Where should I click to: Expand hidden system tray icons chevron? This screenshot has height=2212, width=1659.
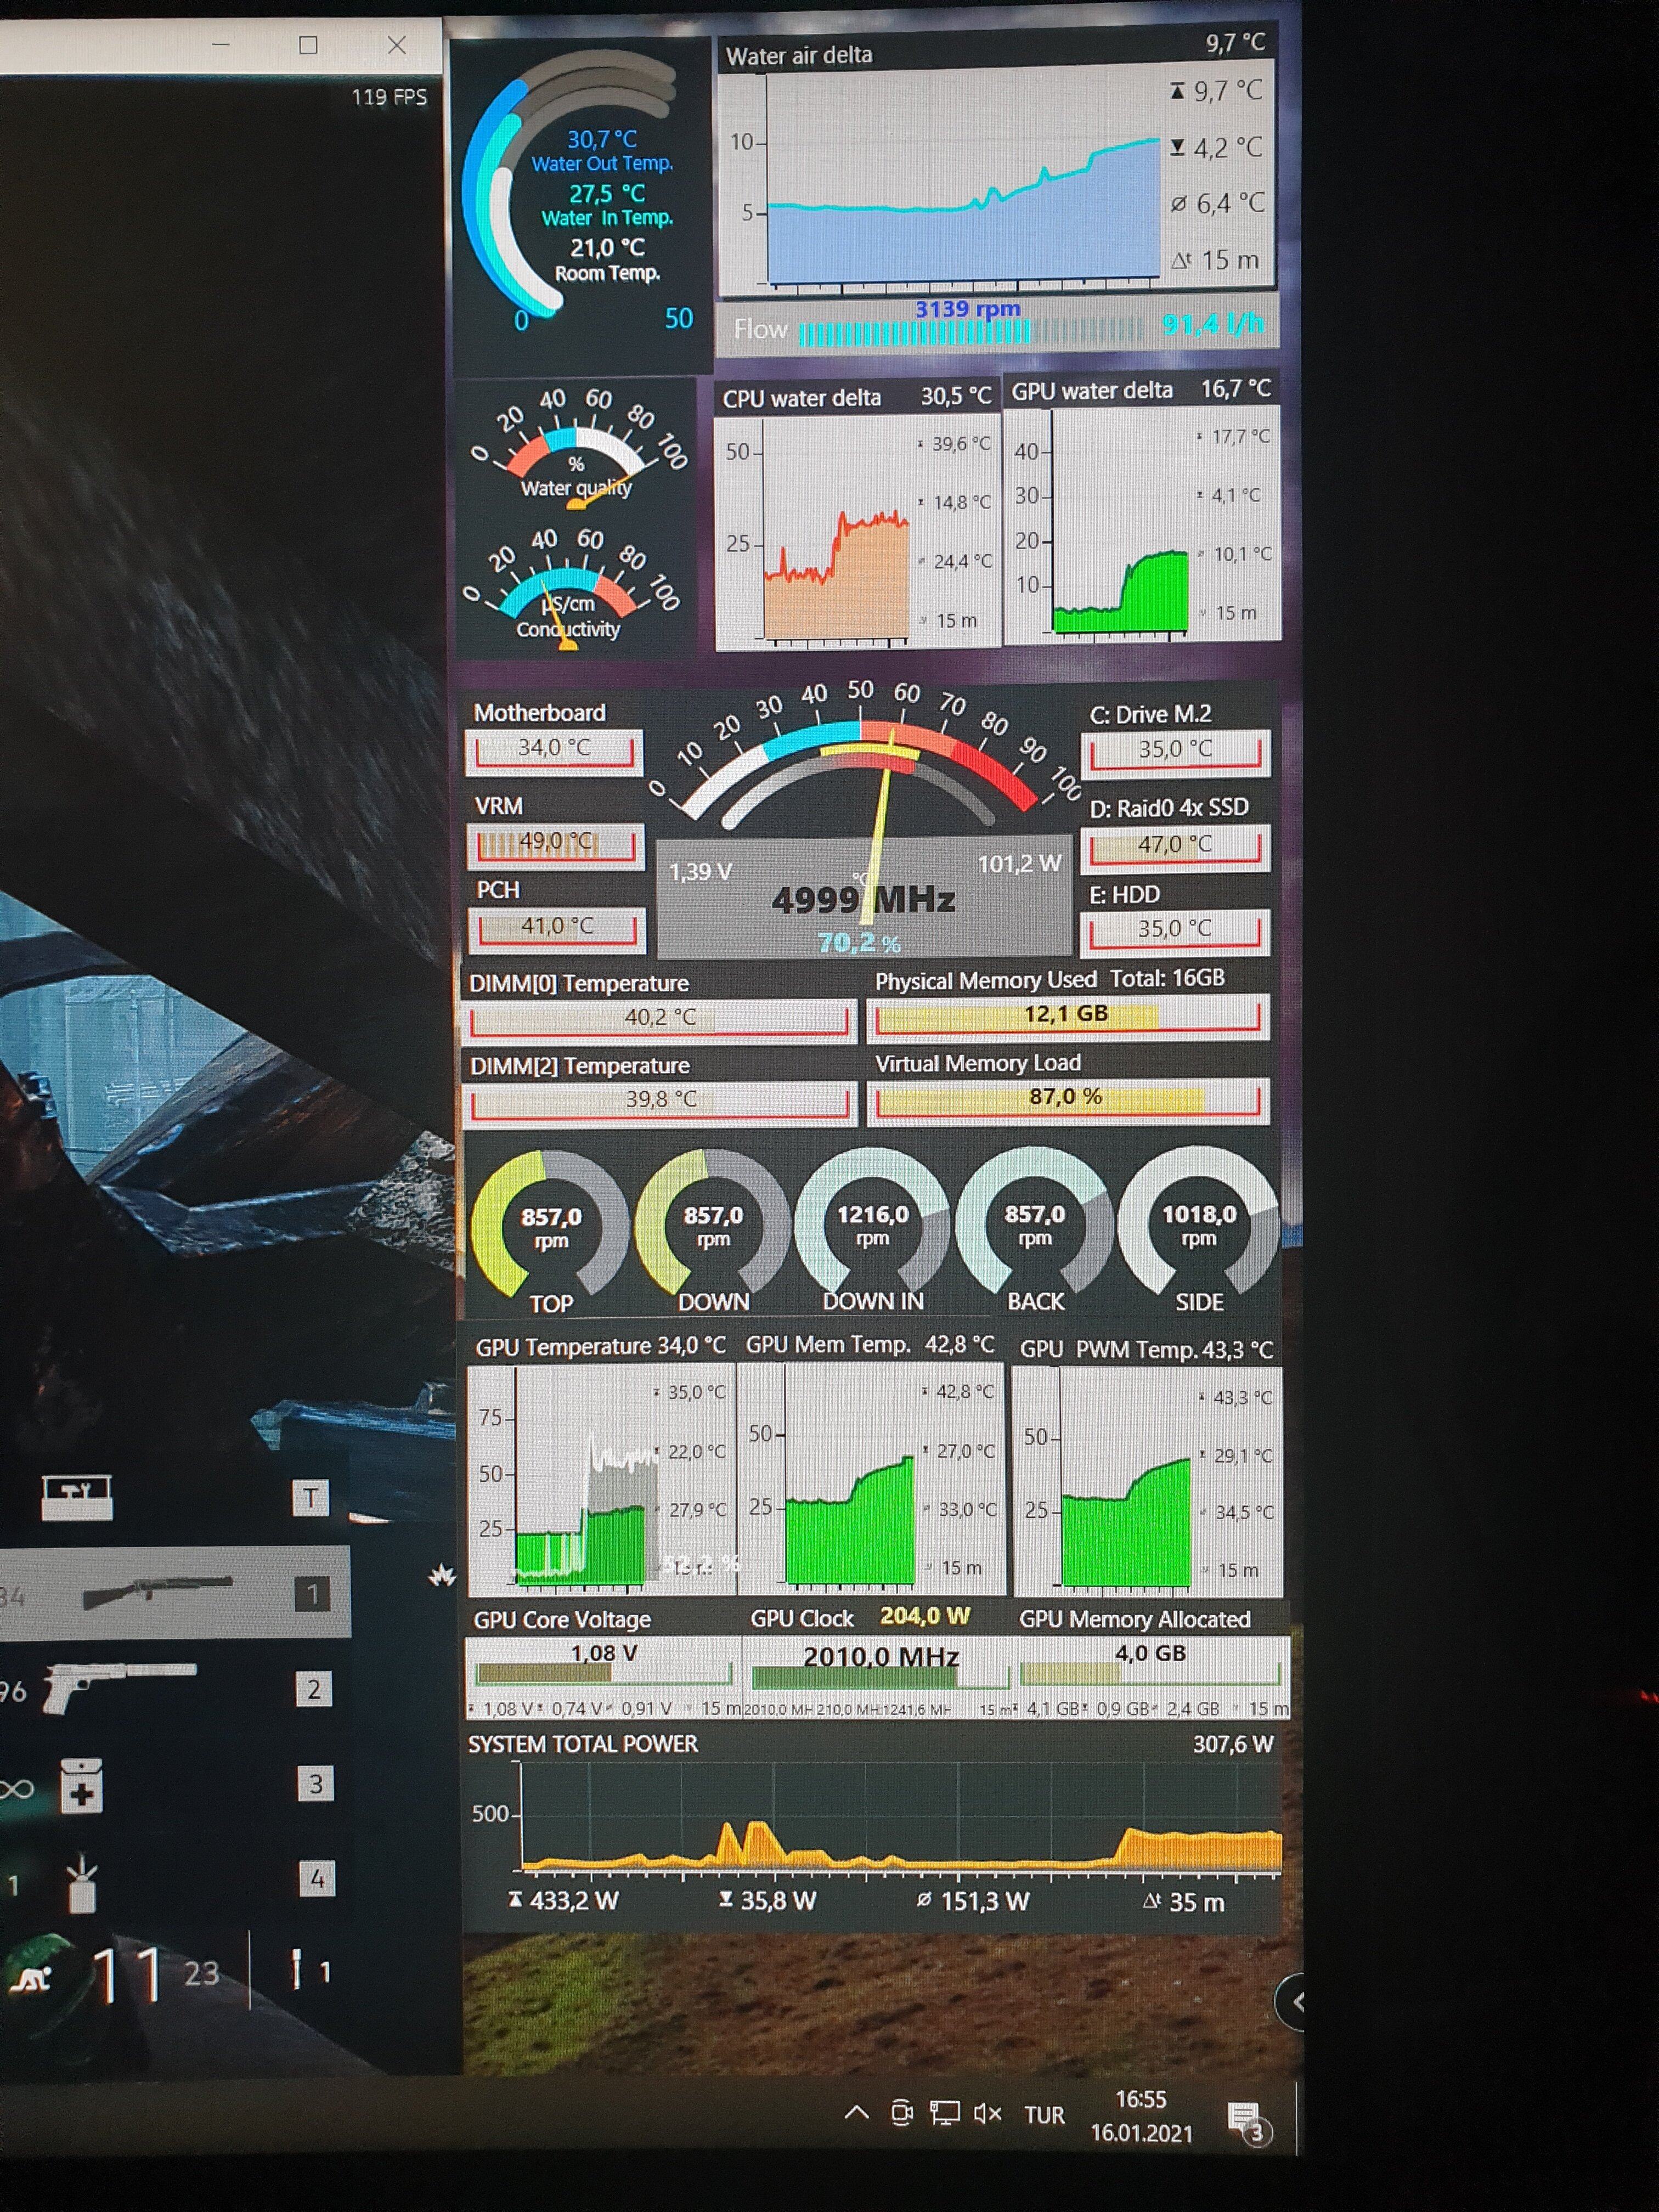[856, 2112]
